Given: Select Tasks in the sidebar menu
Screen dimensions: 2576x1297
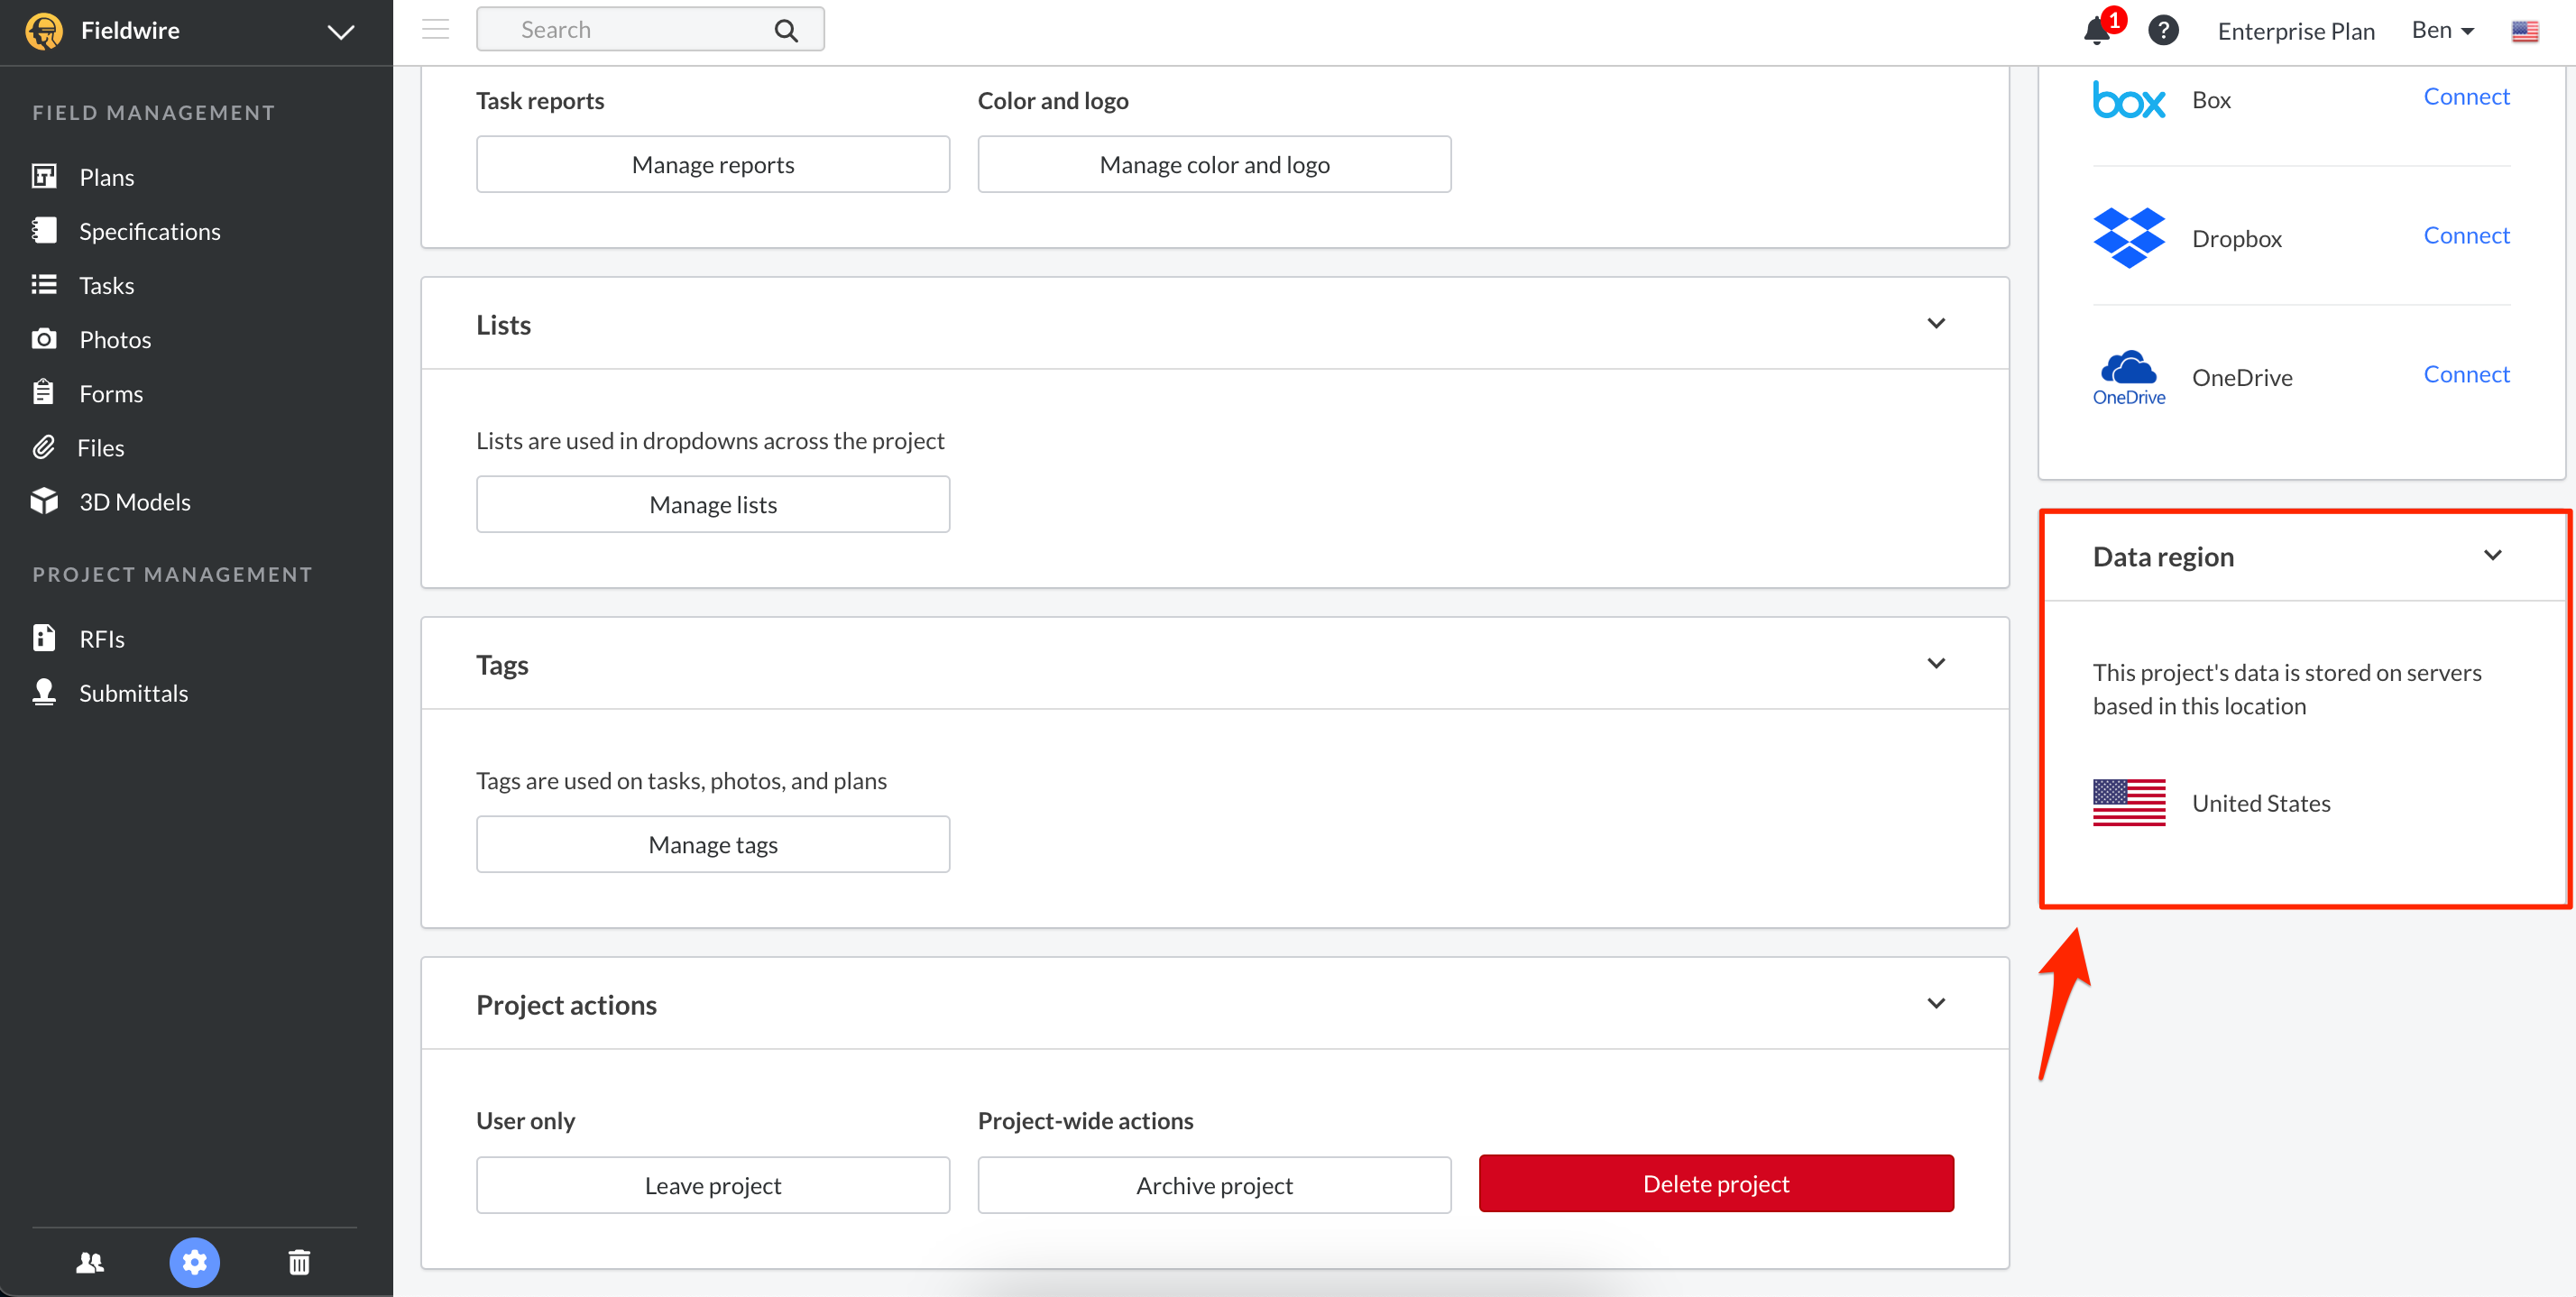Looking at the screenshot, I should (x=107, y=285).
